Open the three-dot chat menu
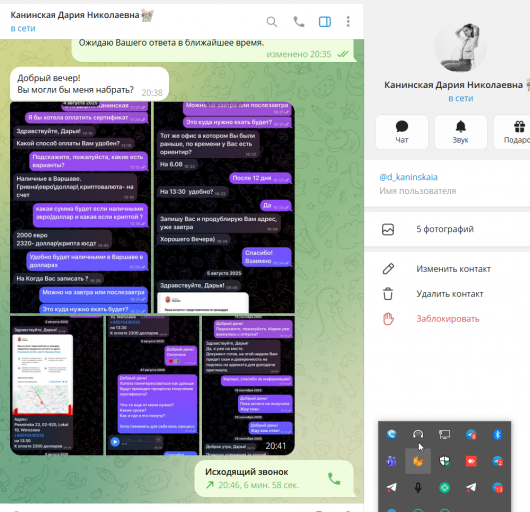This screenshot has width=530, height=512. click(348, 22)
